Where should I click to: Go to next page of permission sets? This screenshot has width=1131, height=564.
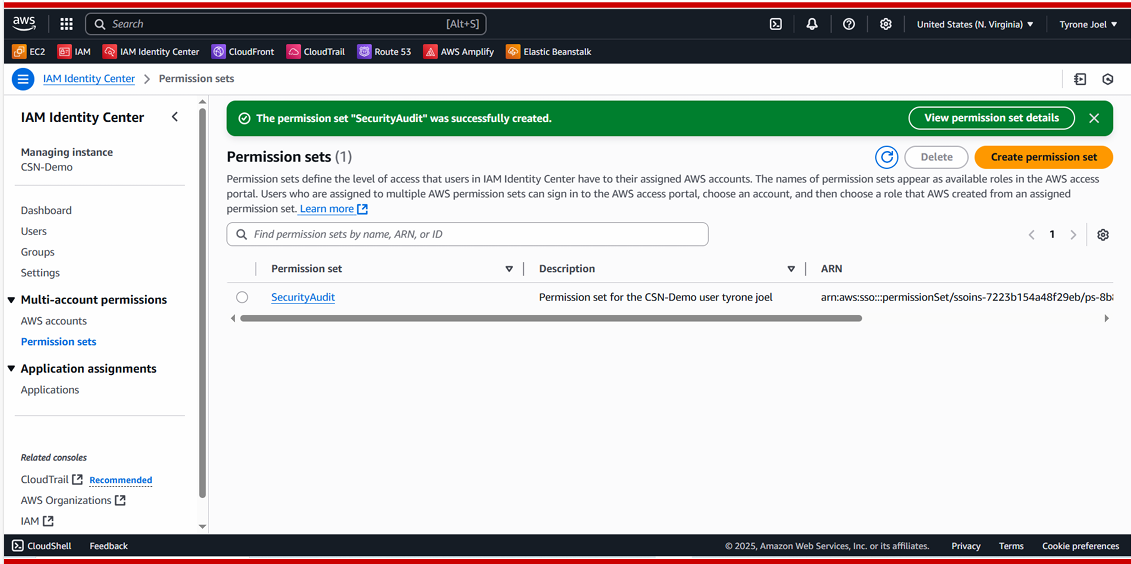click(x=1073, y=234)
